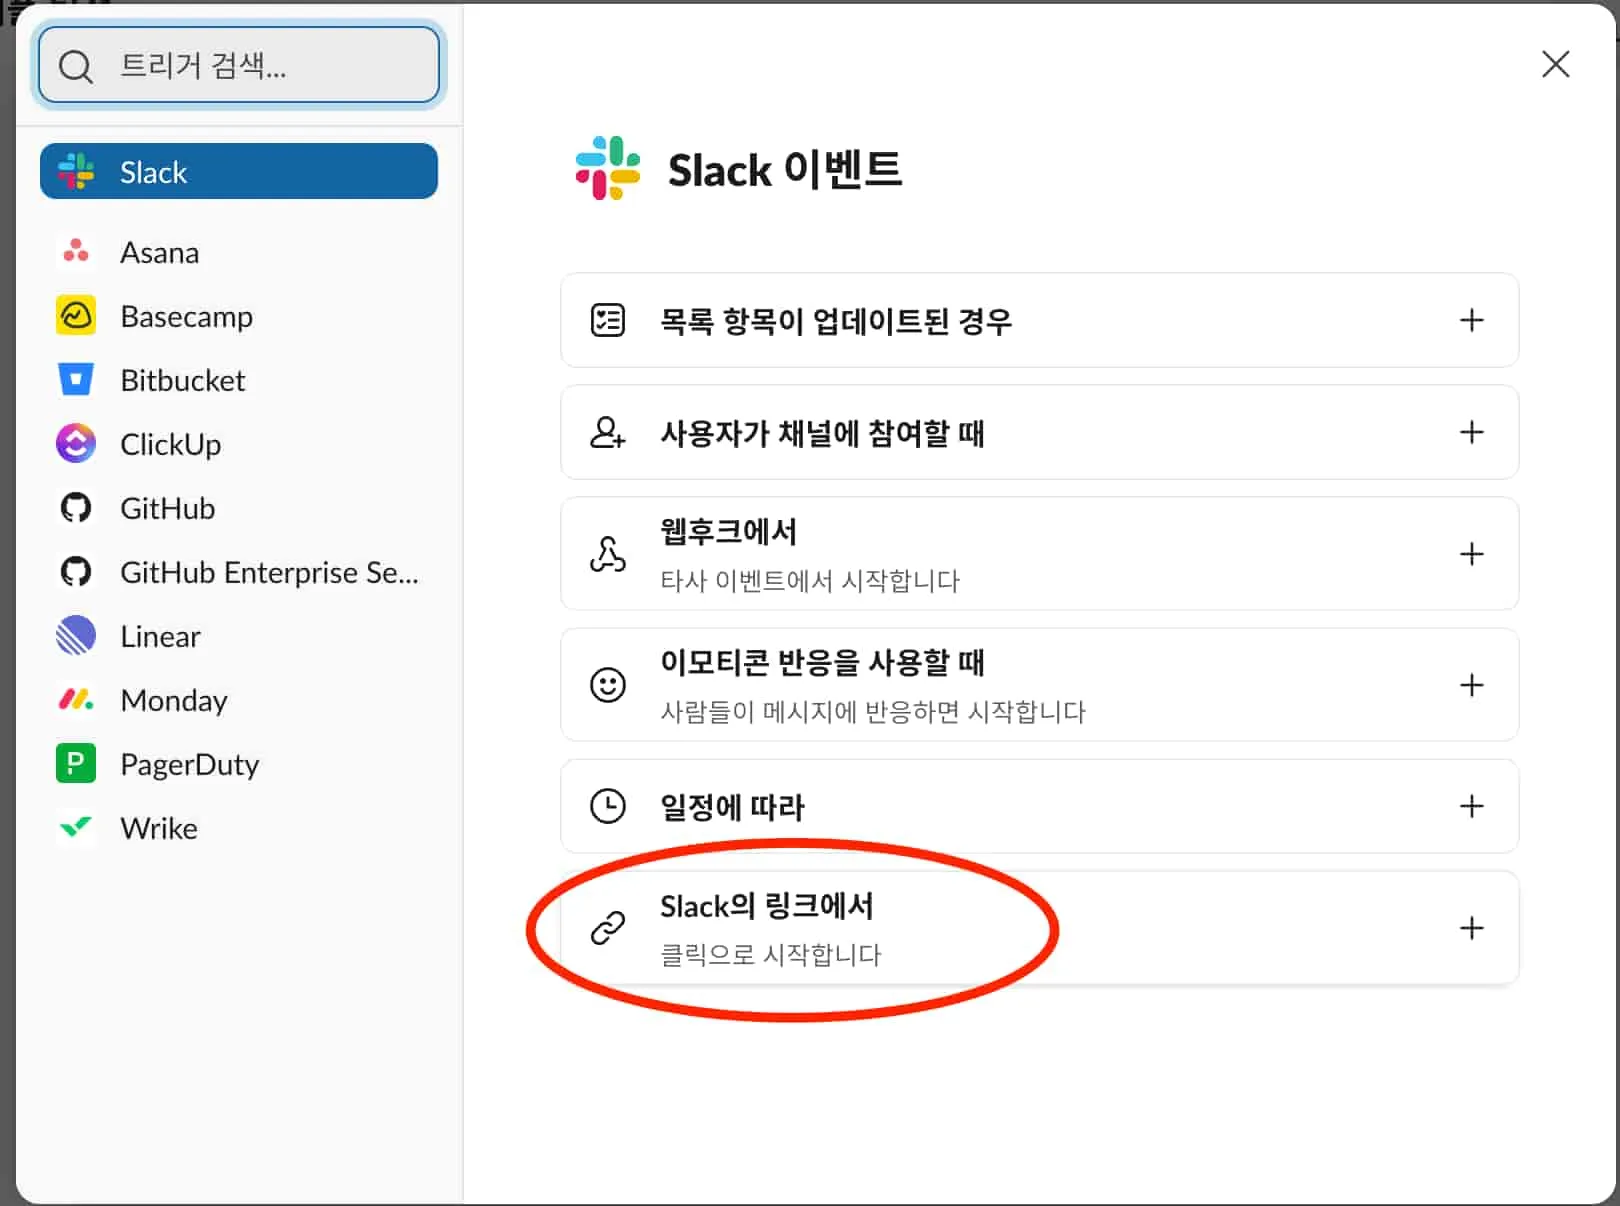Screen dimensions: 1620x1206
Task: Click the Slack logo beside Slack 이벤트 heading
Action: pos(606,167)
